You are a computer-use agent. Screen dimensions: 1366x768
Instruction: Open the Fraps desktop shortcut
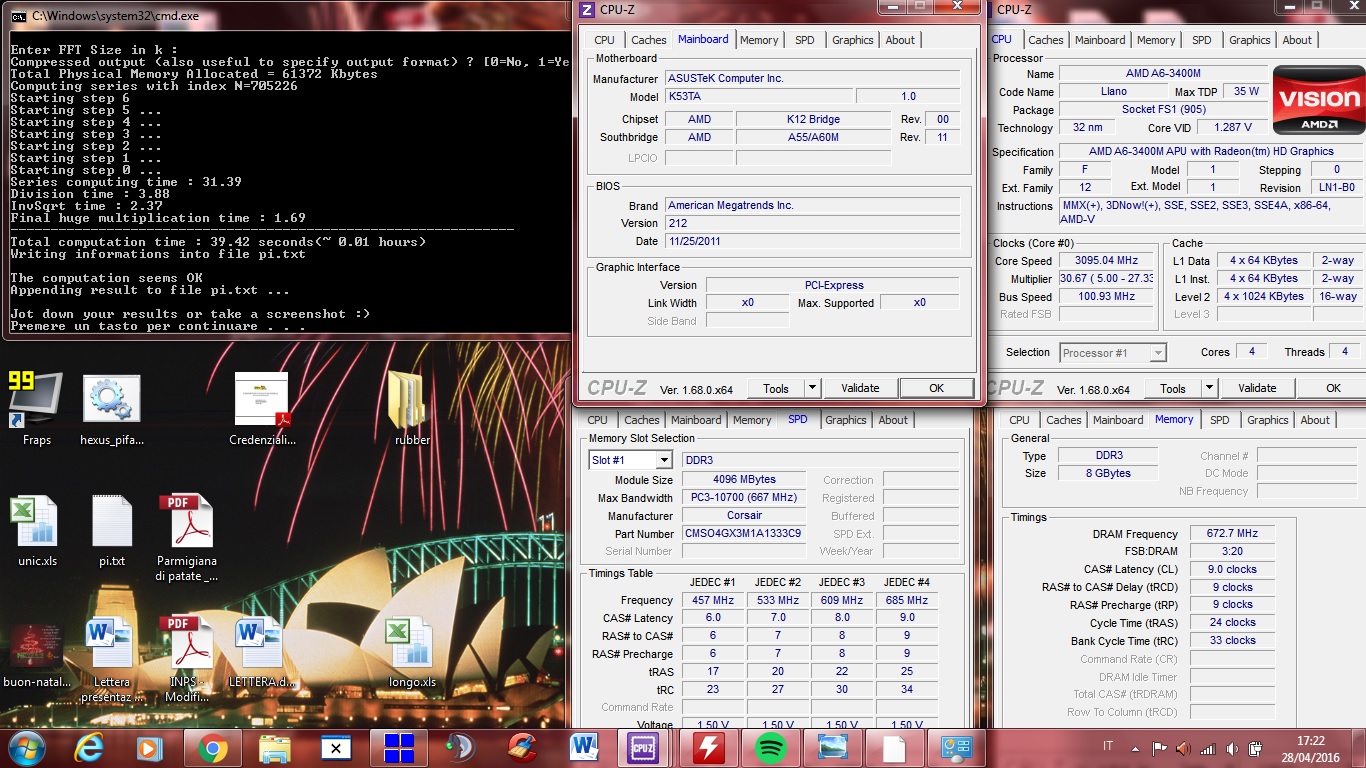click(36, 408)
